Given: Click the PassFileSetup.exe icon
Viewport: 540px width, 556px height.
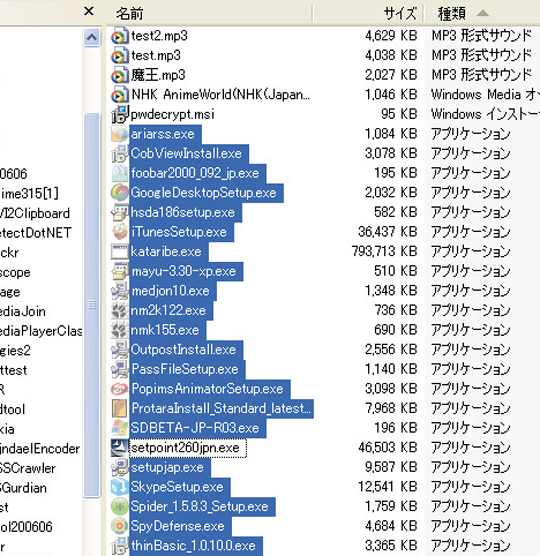Looking at the screenshot, I should (x=119, y=369).
